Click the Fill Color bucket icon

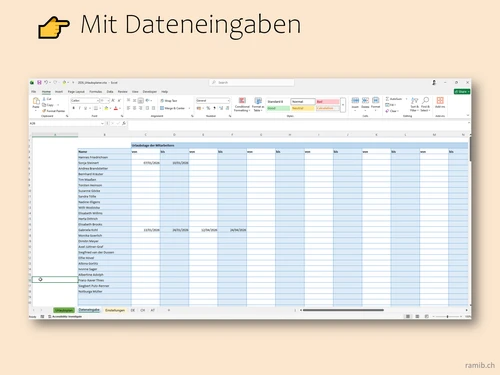(x=106, y=108)
